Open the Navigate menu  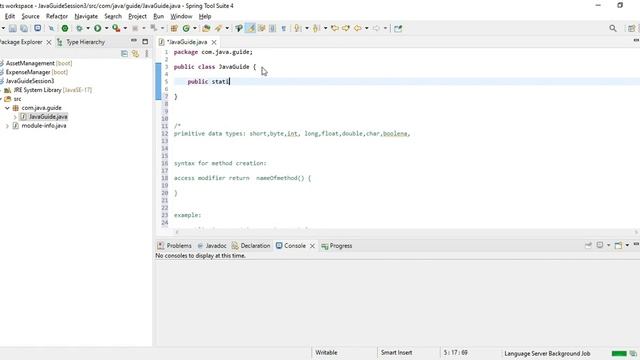(86, 16)
